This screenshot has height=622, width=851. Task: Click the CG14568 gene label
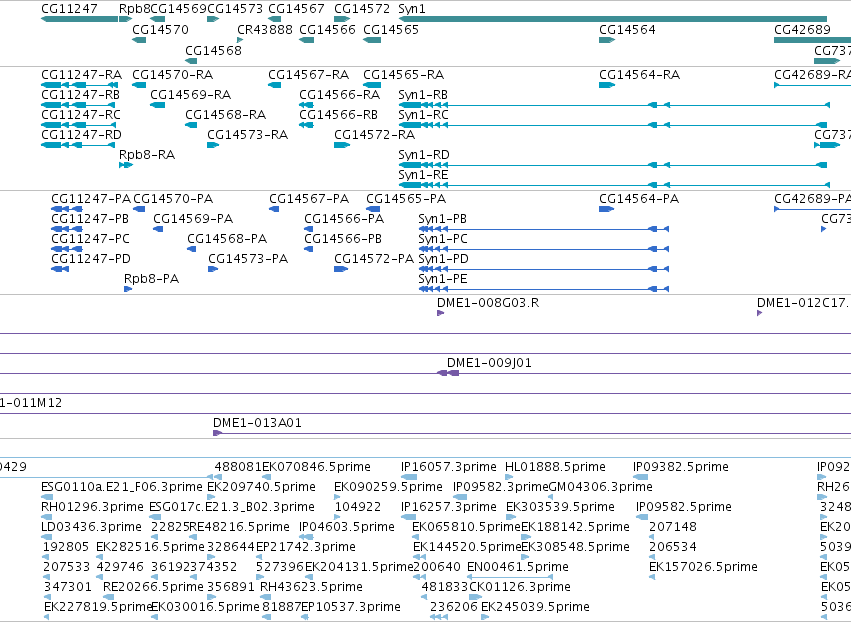tap(213, 51)
